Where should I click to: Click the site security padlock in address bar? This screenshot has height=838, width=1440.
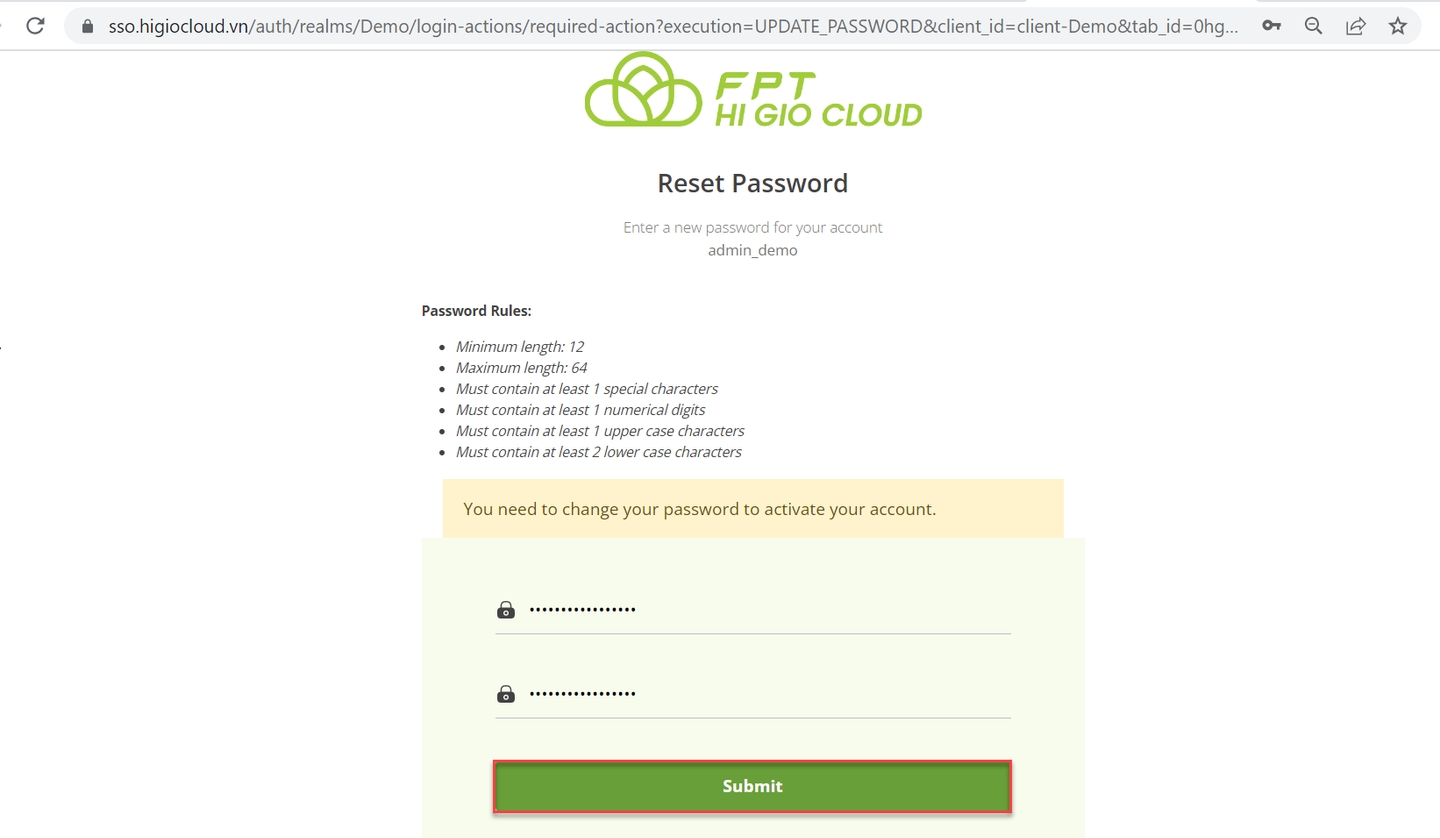pos(88,27)
